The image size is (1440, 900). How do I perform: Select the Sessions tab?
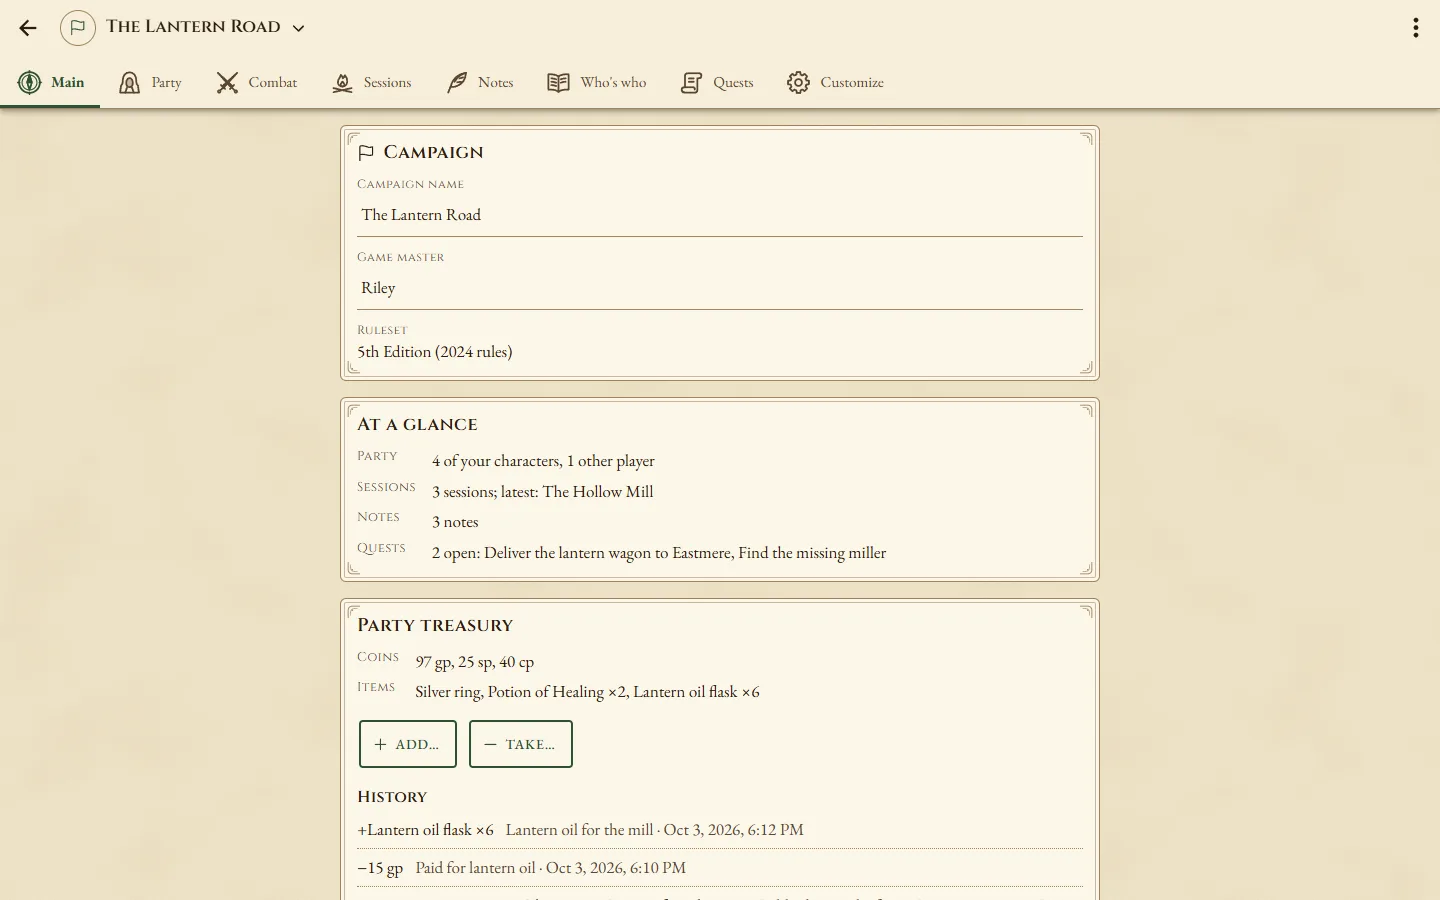[x=371, y=82]
